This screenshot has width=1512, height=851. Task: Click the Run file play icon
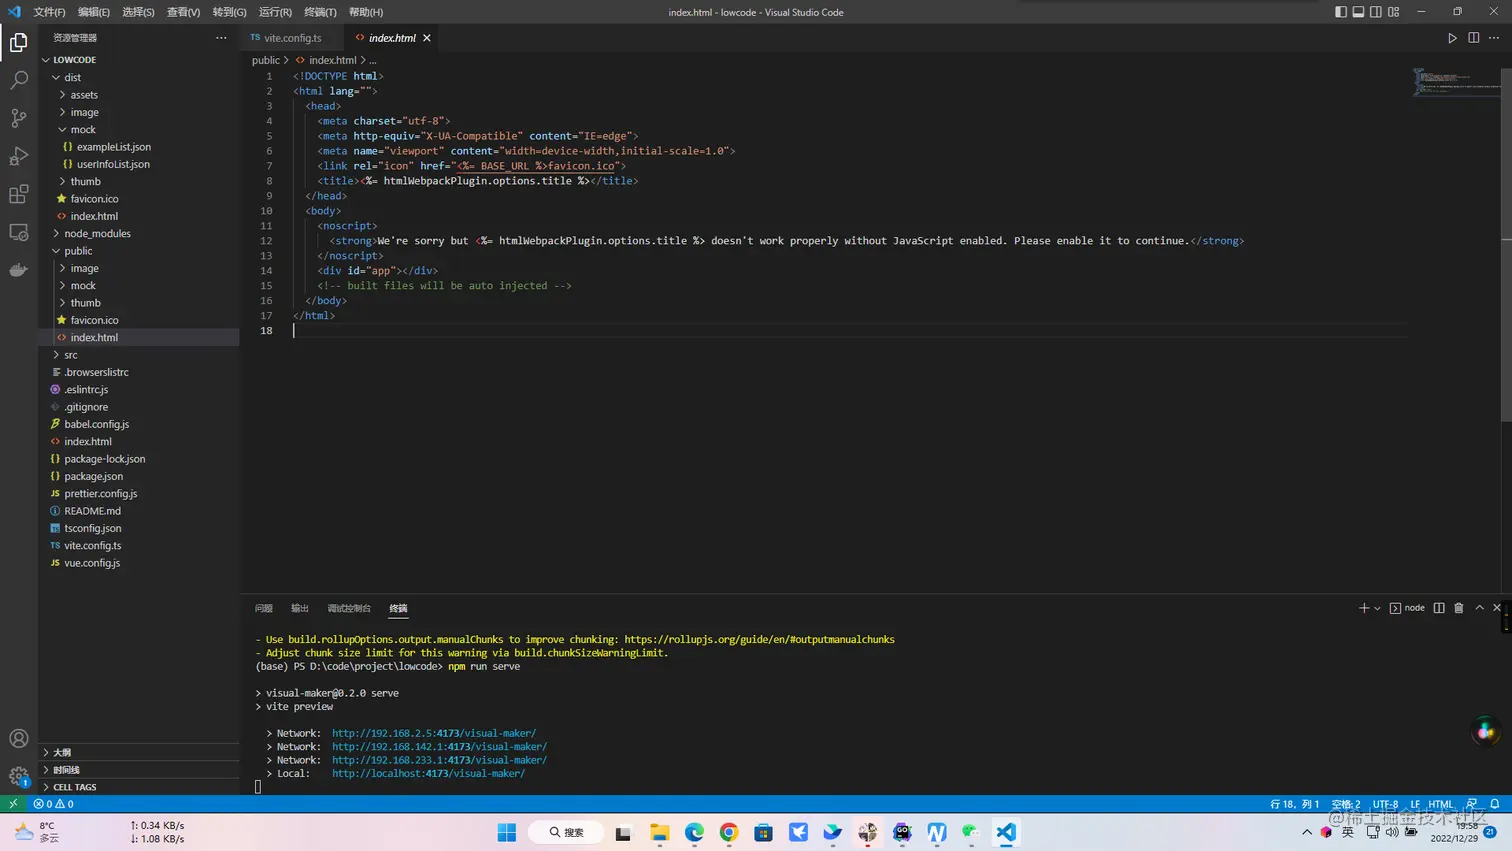1452,38
